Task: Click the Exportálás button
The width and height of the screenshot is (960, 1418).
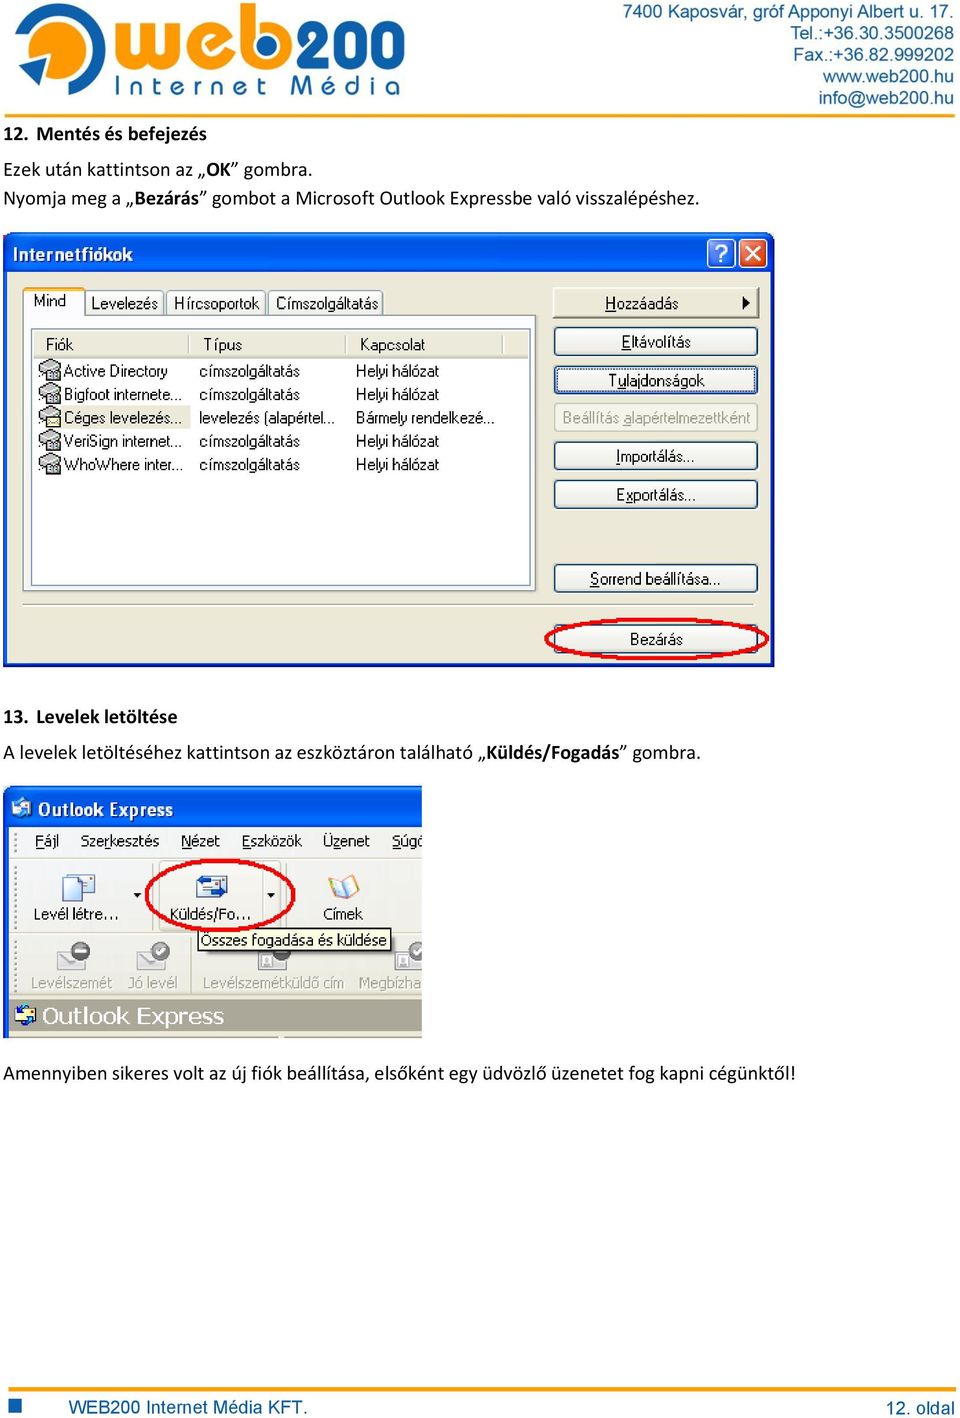Action: (656, 494)
